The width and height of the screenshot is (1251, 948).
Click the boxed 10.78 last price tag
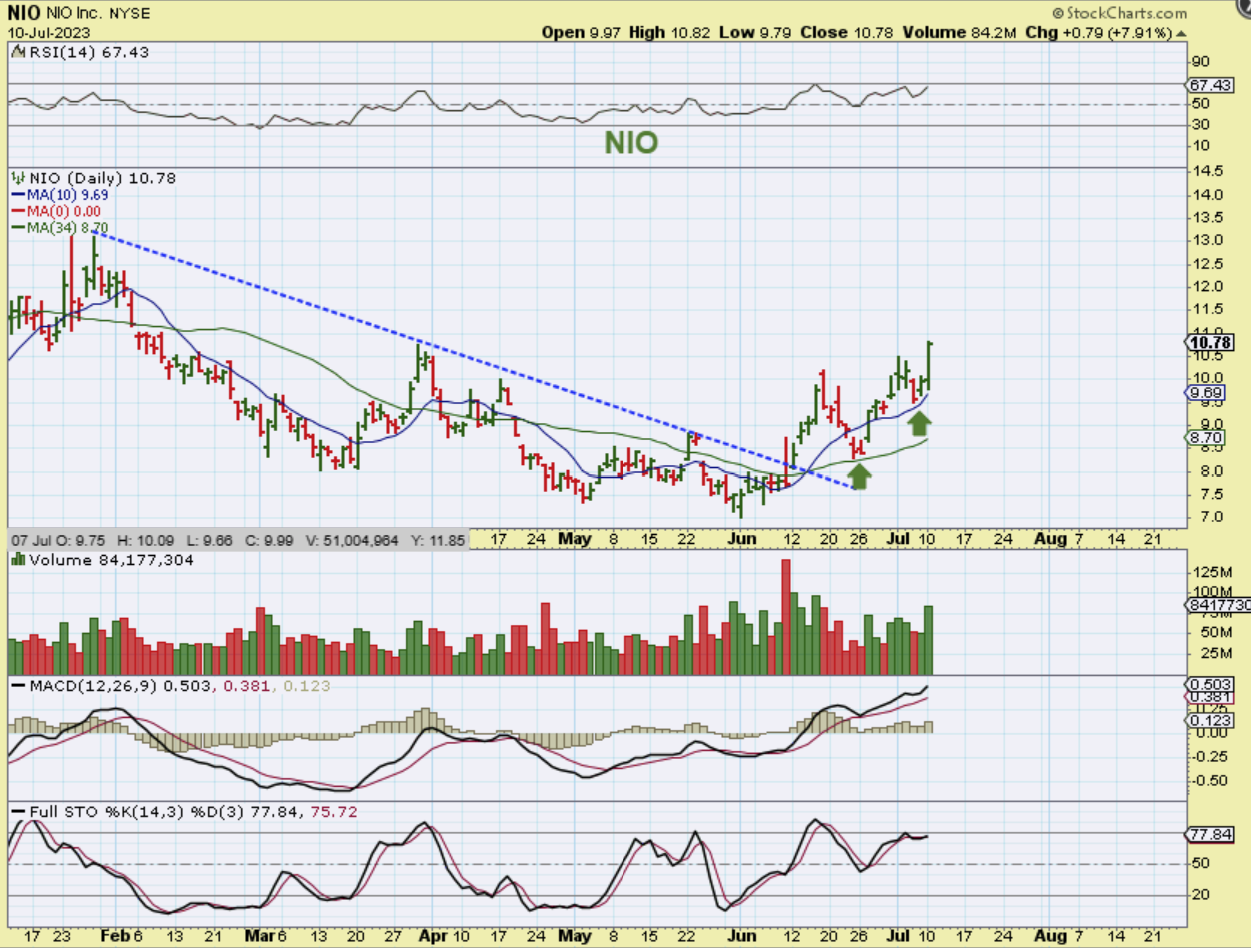1209,342
